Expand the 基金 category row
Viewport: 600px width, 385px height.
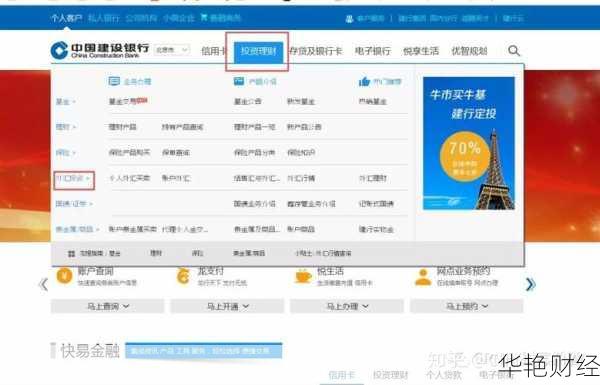[x=65, y=102]
